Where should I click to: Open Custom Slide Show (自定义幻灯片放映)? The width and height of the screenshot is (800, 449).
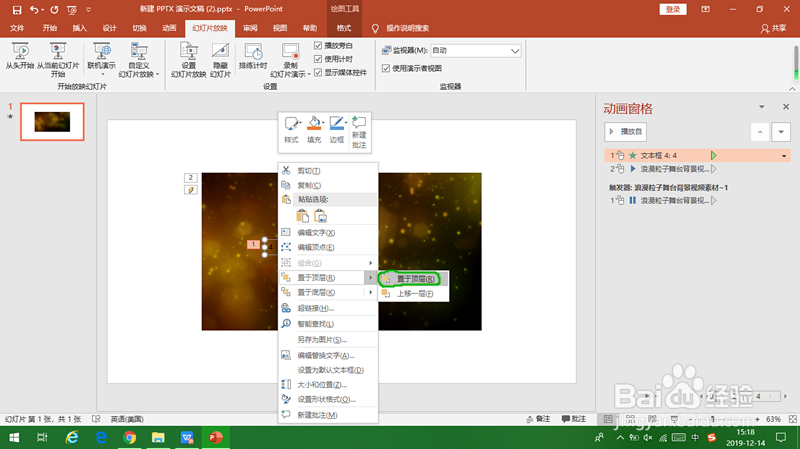[x=139, y=60]
